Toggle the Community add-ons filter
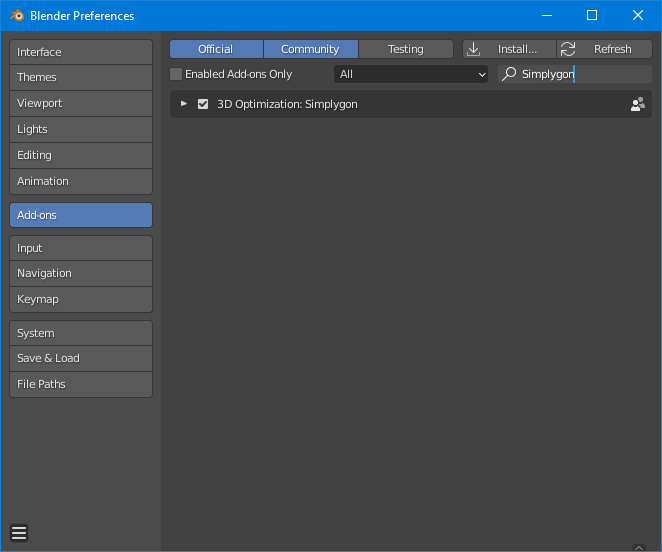 (311, 49)
